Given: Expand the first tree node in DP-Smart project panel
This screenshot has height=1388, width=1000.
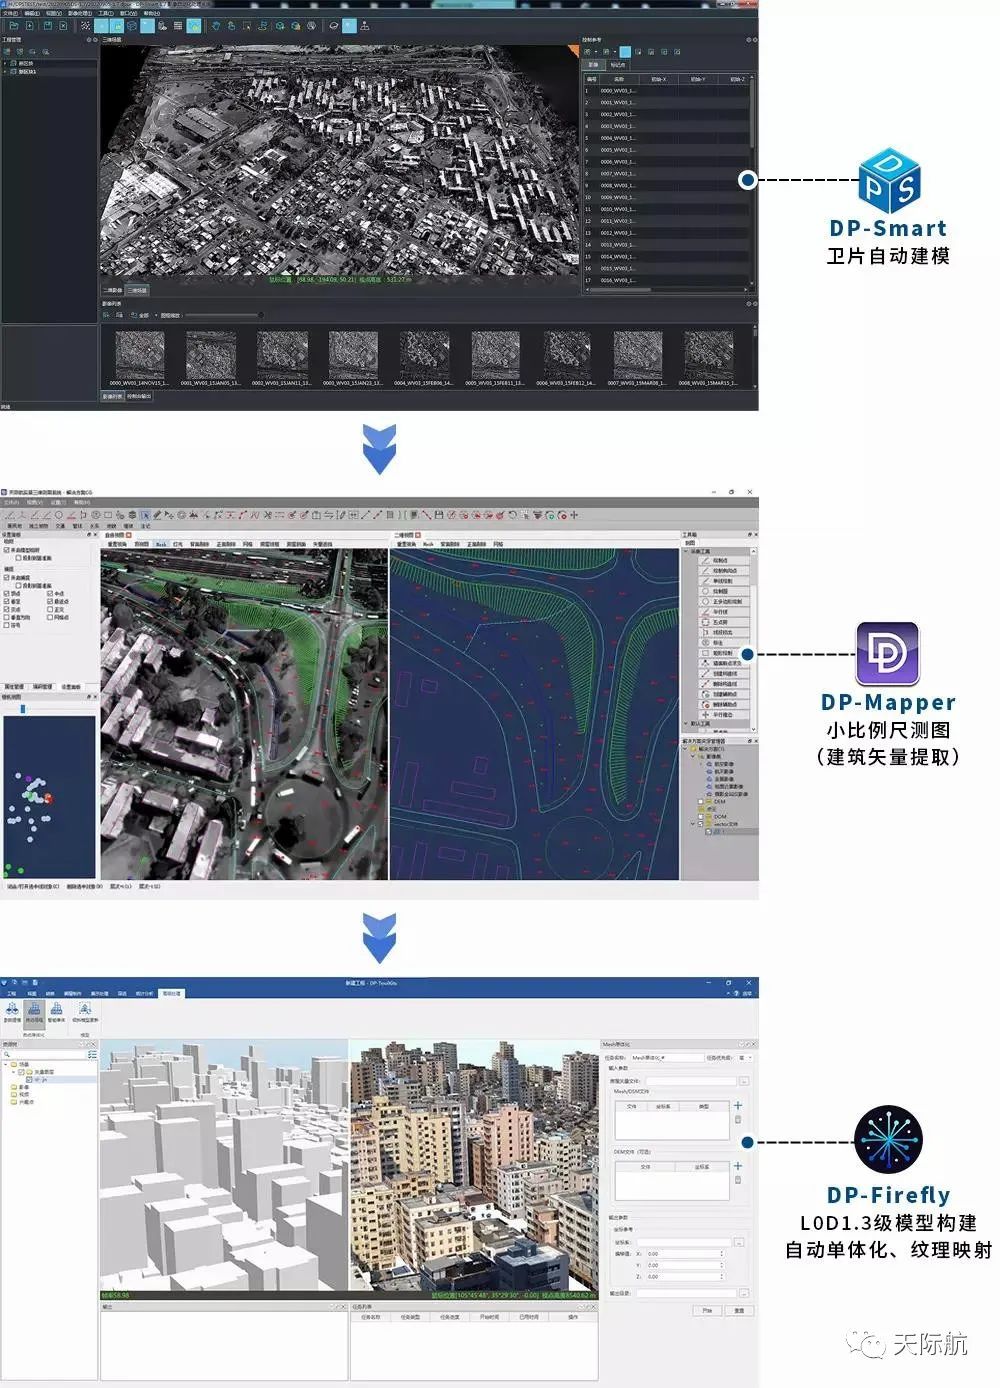Looking at the screenshot, I should tap(5, 63).
